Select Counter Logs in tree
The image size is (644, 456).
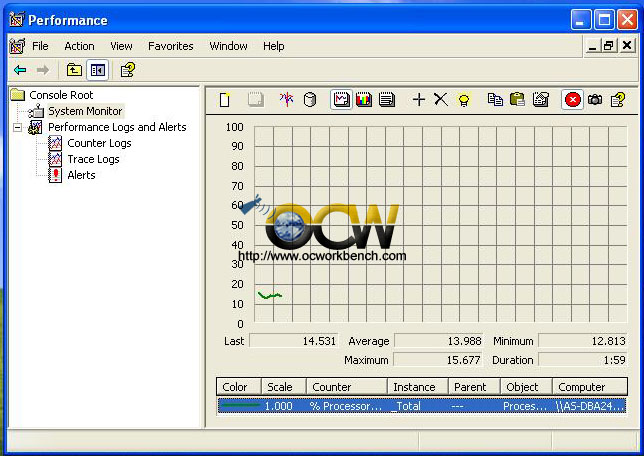[99, 143]
